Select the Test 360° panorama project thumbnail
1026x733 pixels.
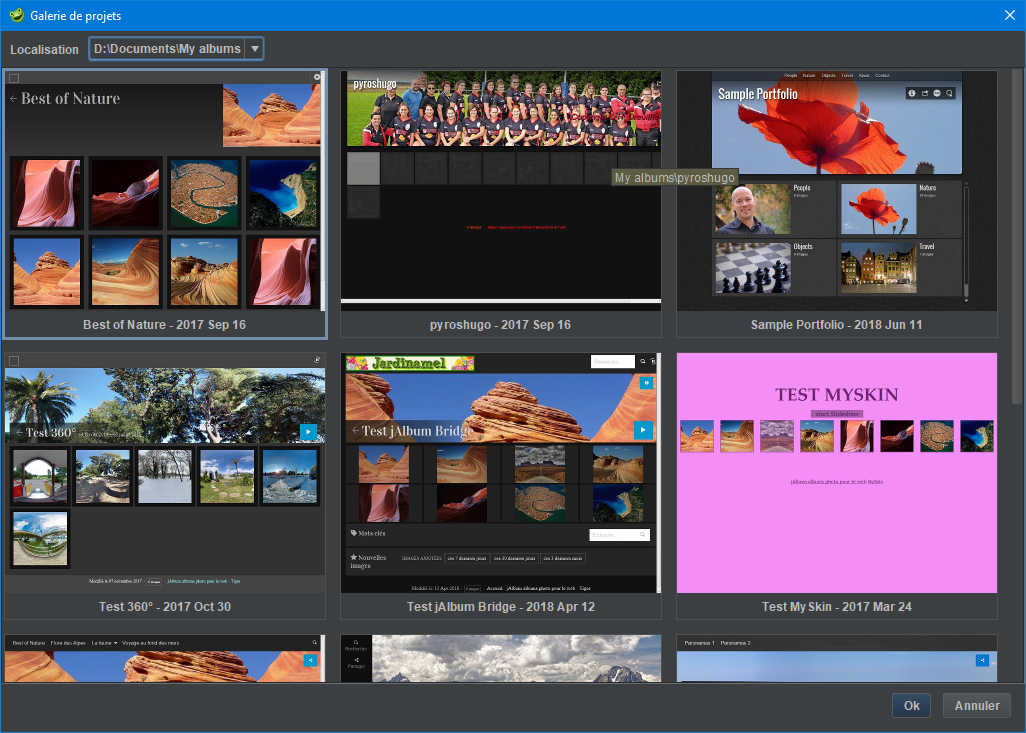click(x=165, y=473)
